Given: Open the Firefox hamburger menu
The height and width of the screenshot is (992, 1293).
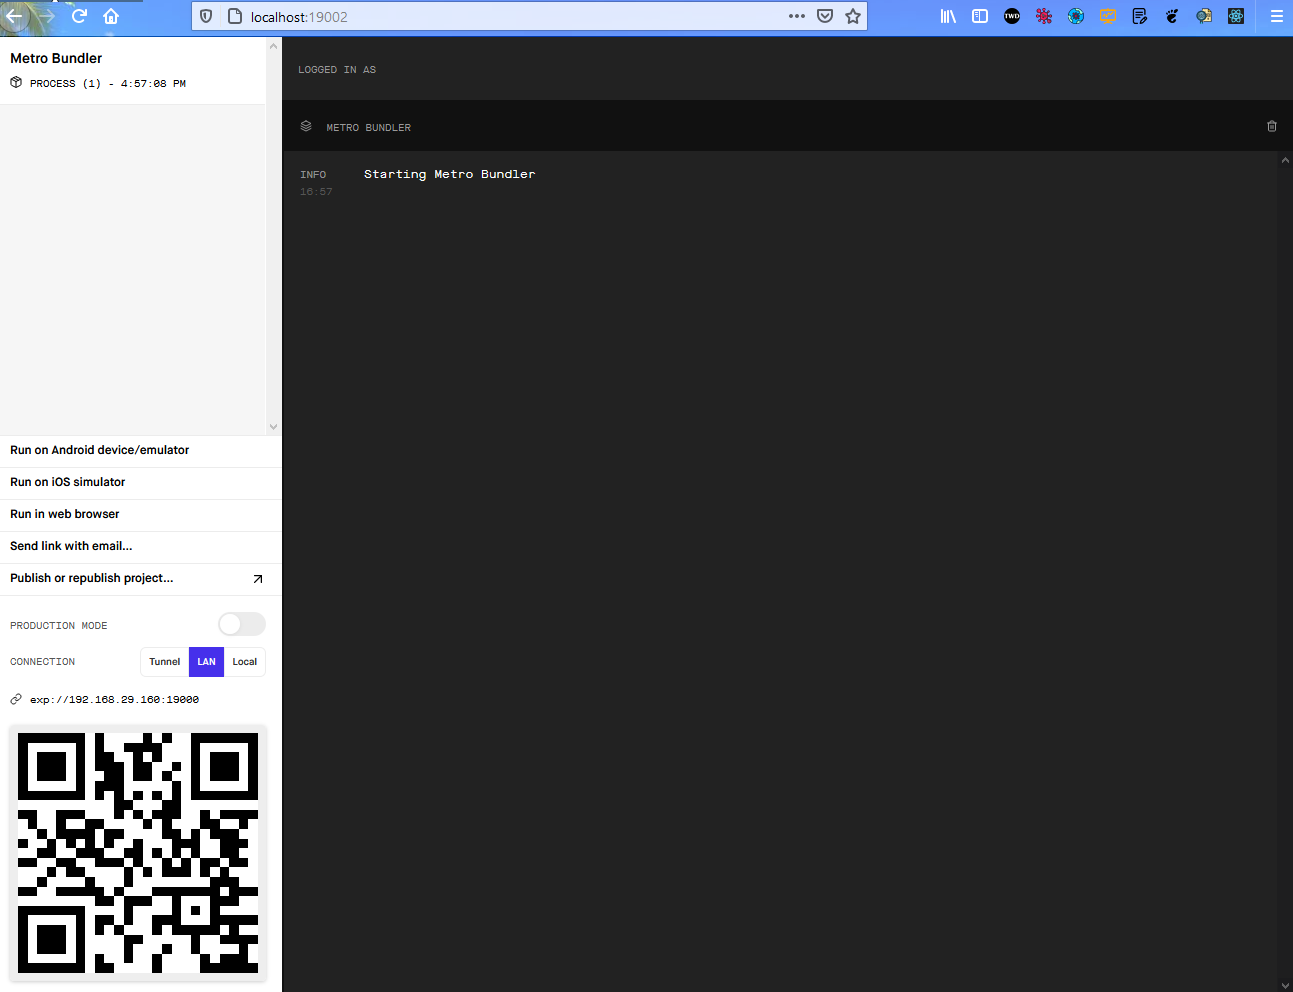Looking at the screenshot, I should pyautogui.click(x=1277, y=16).
